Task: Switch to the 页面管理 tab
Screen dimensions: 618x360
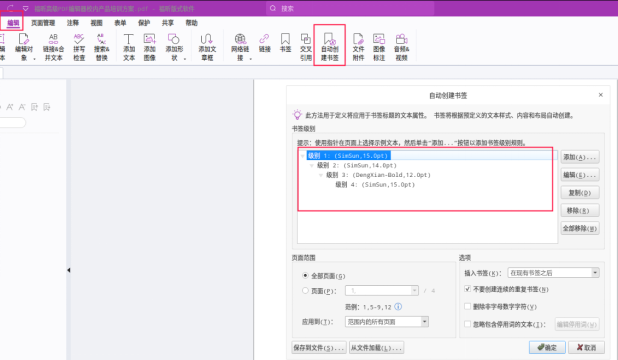Action: (43, 23)
